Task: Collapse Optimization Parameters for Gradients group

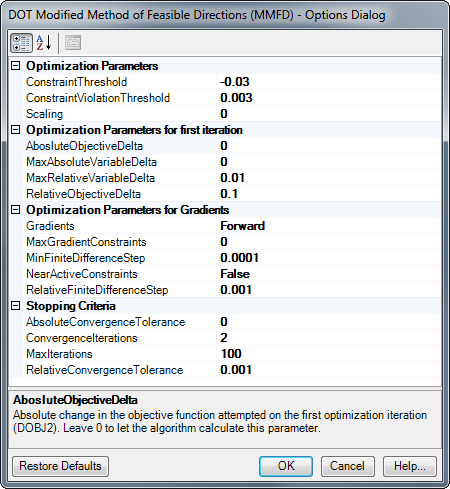Action: click(x=15, y=210)
